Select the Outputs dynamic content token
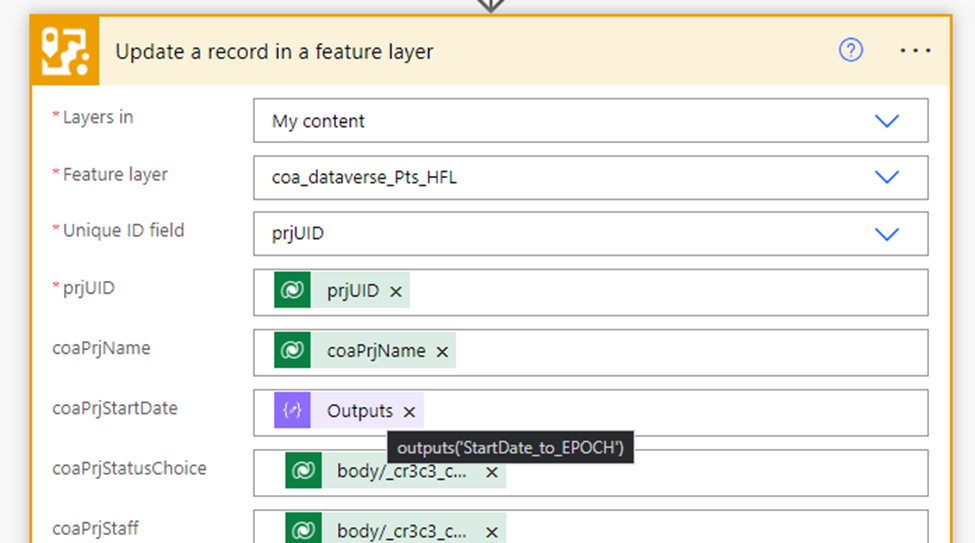Screen dimensions: 975x543 tap(359, 411)
